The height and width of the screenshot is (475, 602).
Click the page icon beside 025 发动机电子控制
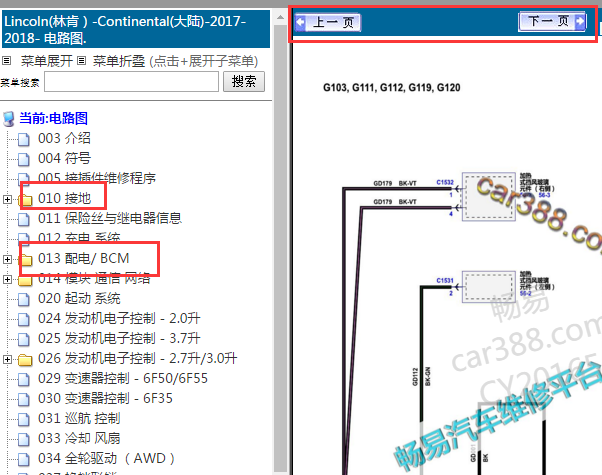[24, 339]
